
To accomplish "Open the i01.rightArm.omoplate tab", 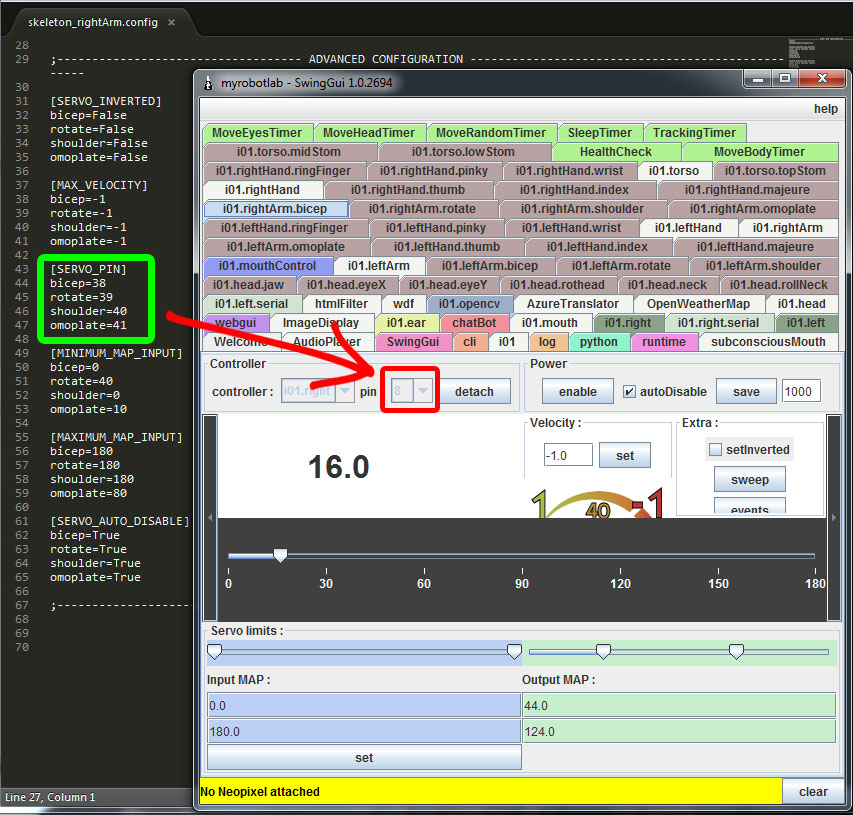I will click(x=752, y=209).
